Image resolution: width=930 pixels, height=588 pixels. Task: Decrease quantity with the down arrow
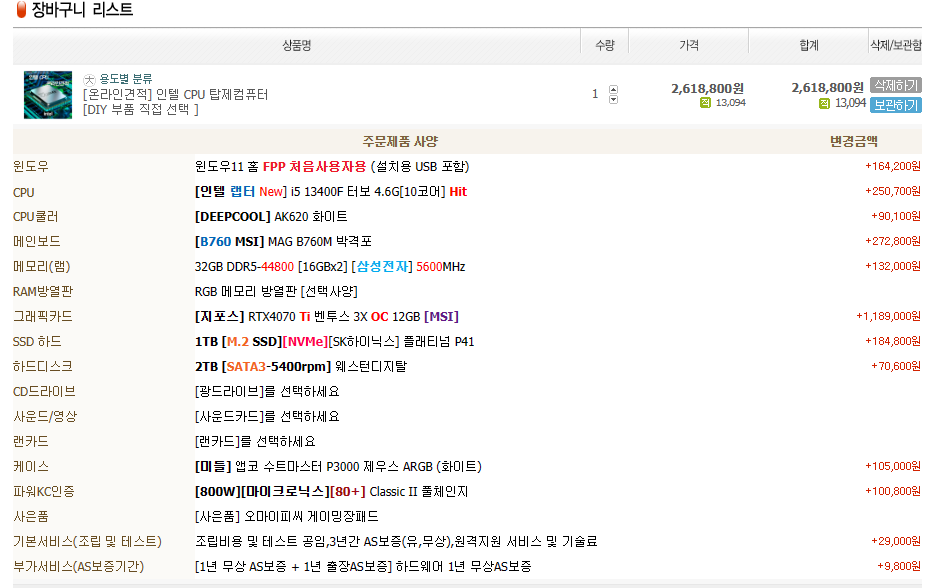tap(613, 99)
